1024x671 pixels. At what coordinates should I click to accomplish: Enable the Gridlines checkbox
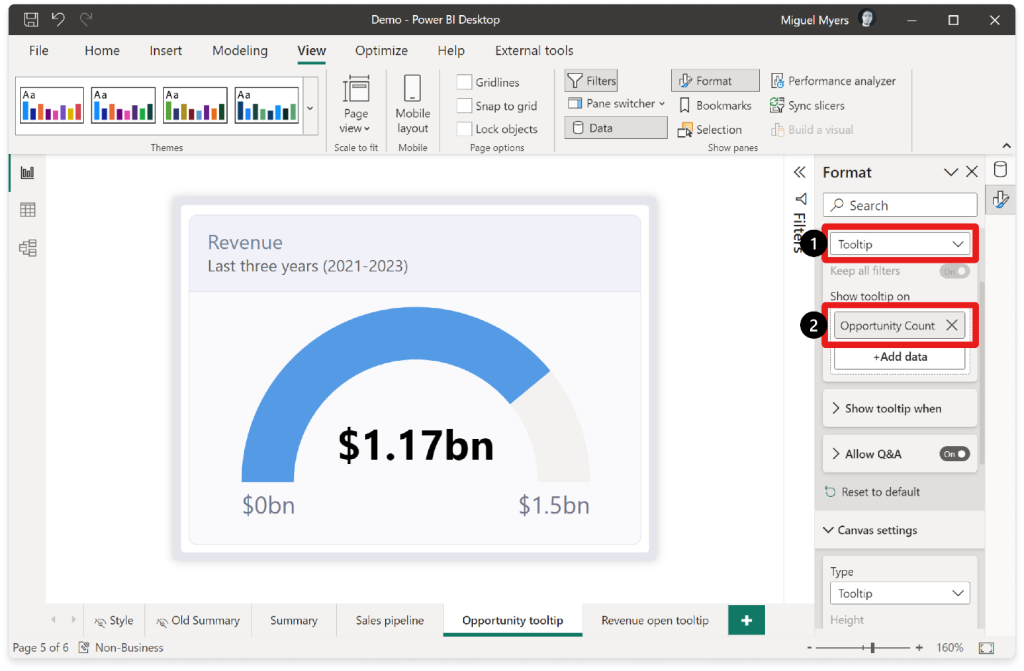[x=464, y=82]
